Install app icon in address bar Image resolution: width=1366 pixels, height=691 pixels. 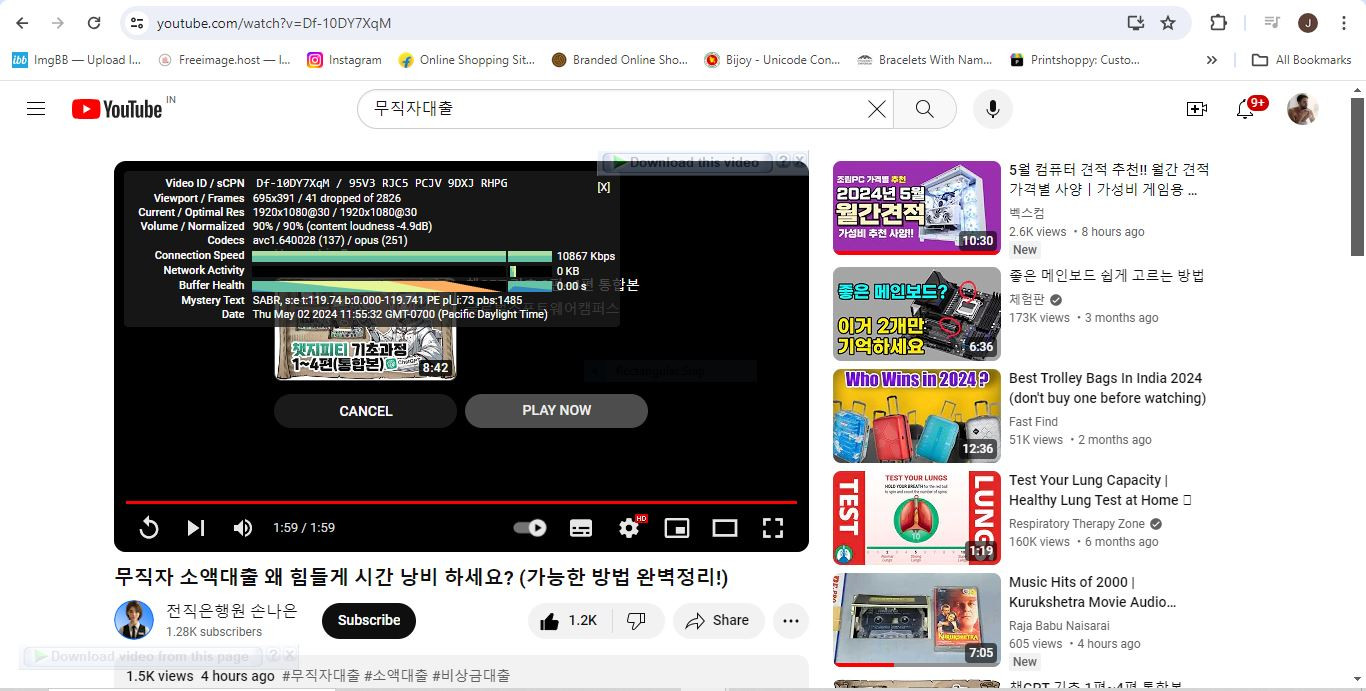click(x=1135, y=23)
